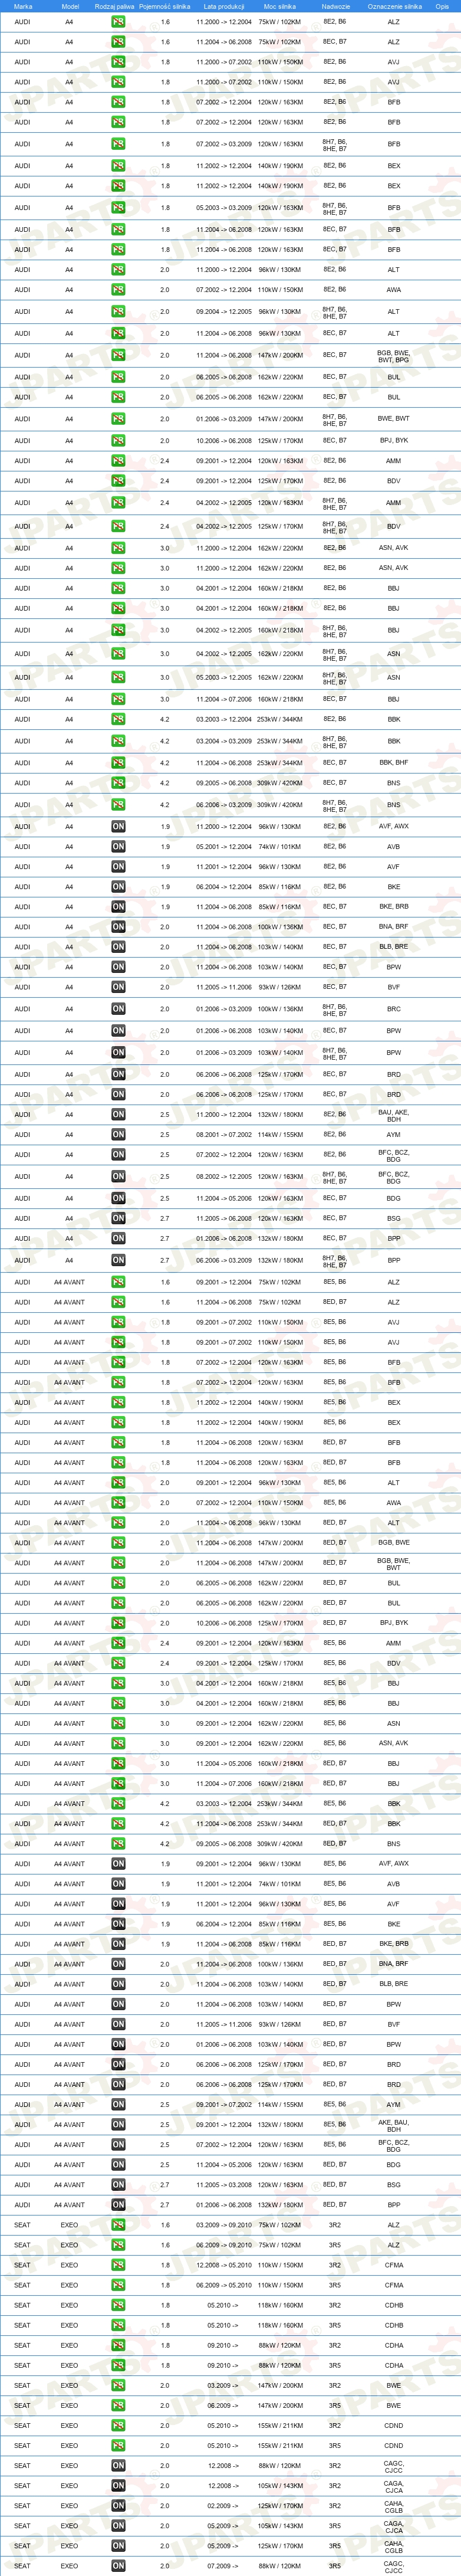Screen dimensions: 461x2576
Task: Click the Moc silnika column header
Action: [280, 6]
